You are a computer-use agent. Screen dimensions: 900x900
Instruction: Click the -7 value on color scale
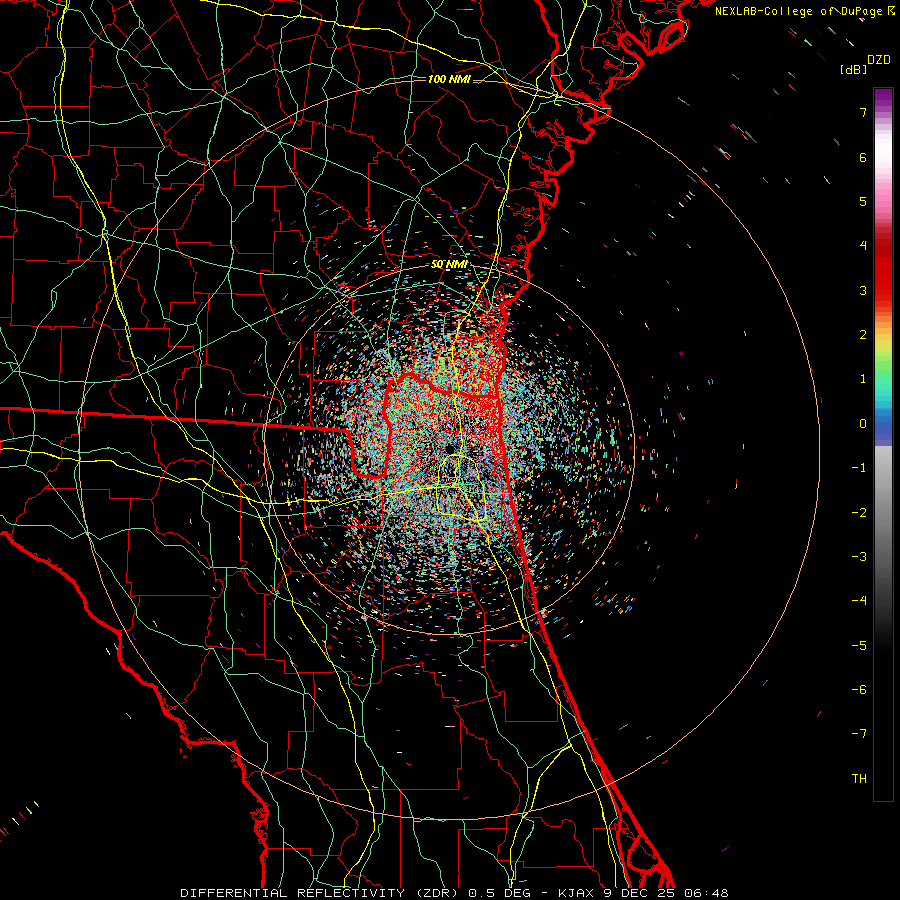coord(859,734)
